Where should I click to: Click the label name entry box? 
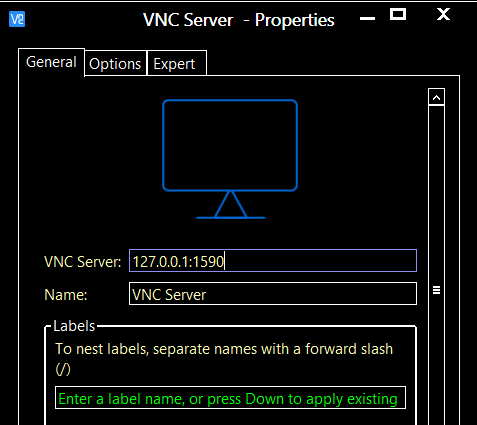click(x=230, y=398)
